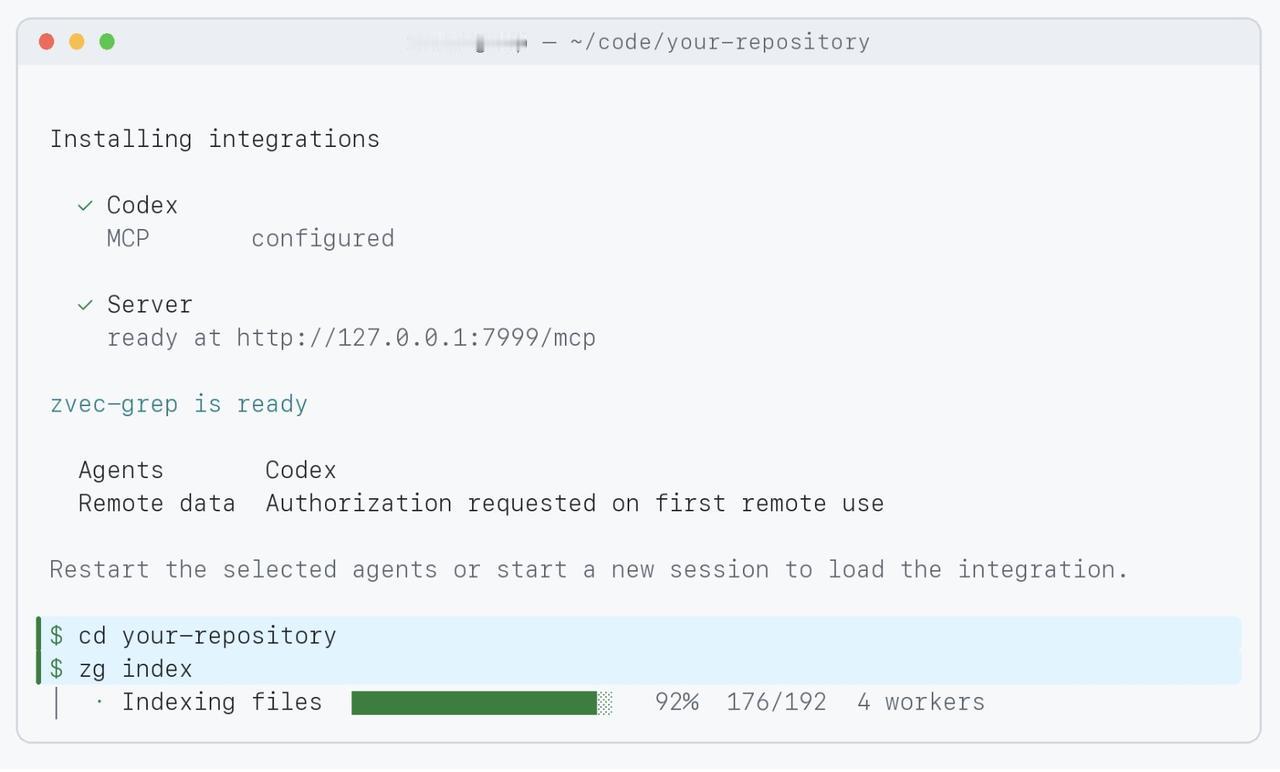Click the checkmark next to Codex
The height and width of the screenshot is (772, 1280).
point(85,206)
